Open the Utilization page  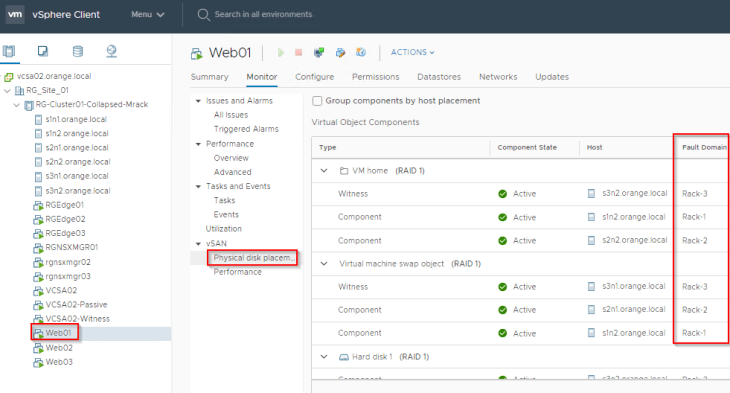coord(223,229)
